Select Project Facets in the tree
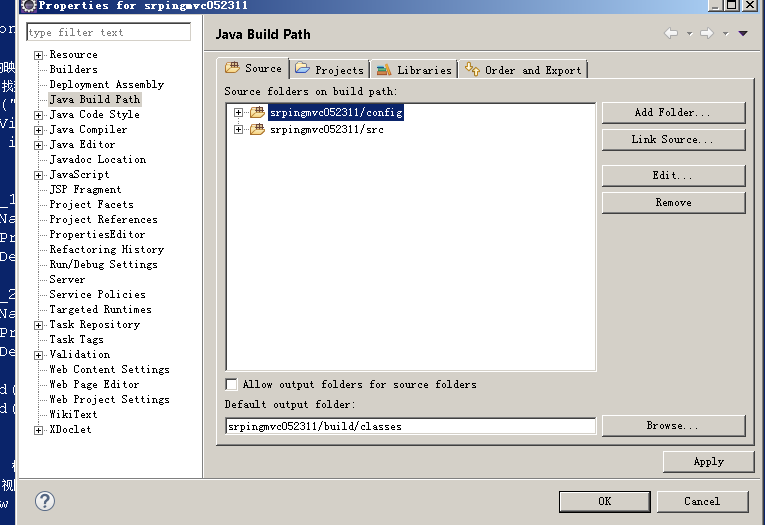 pyautogui.click(x=91, y=204)
